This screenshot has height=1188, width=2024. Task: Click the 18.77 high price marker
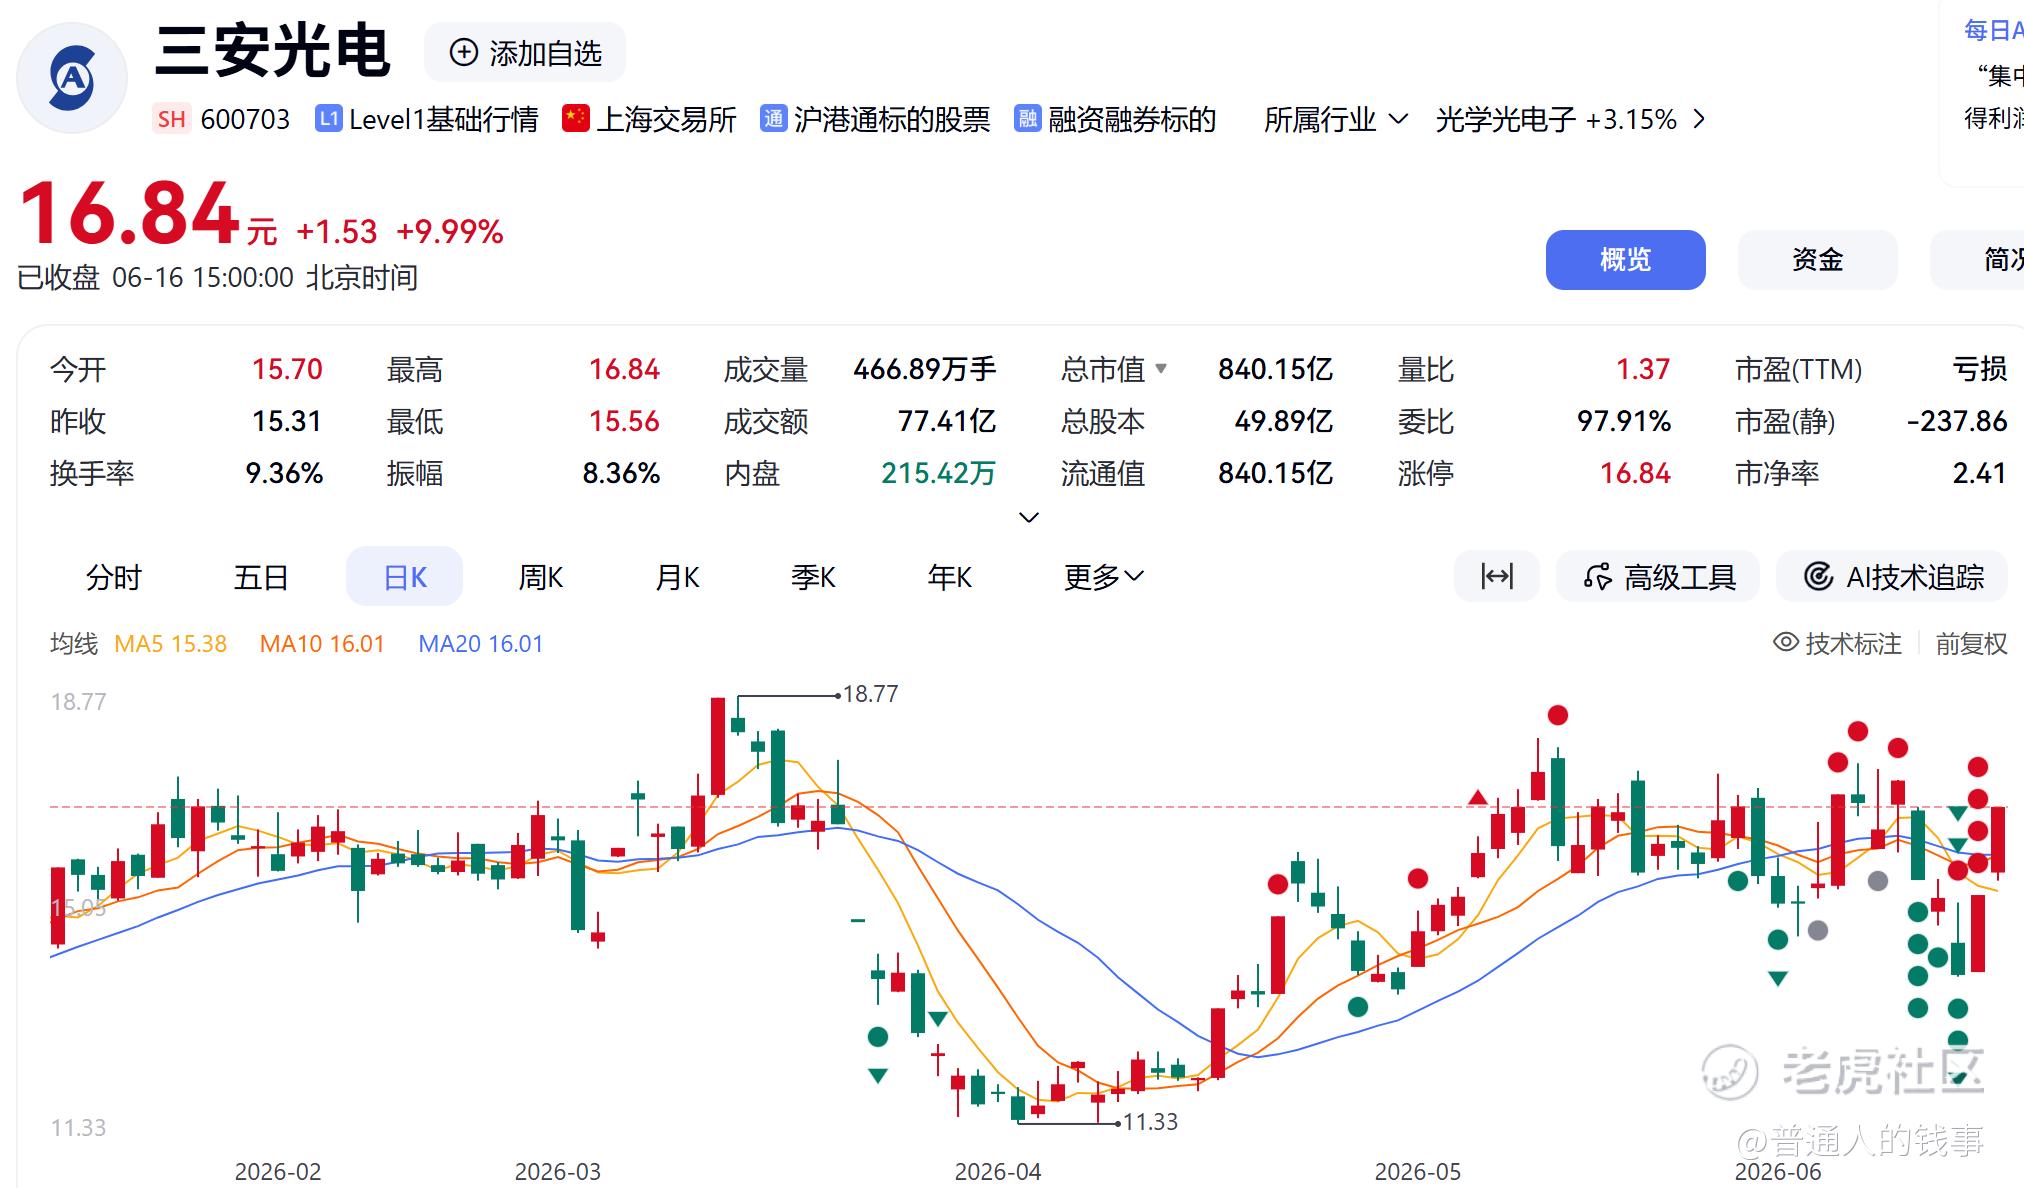(871, 693)
